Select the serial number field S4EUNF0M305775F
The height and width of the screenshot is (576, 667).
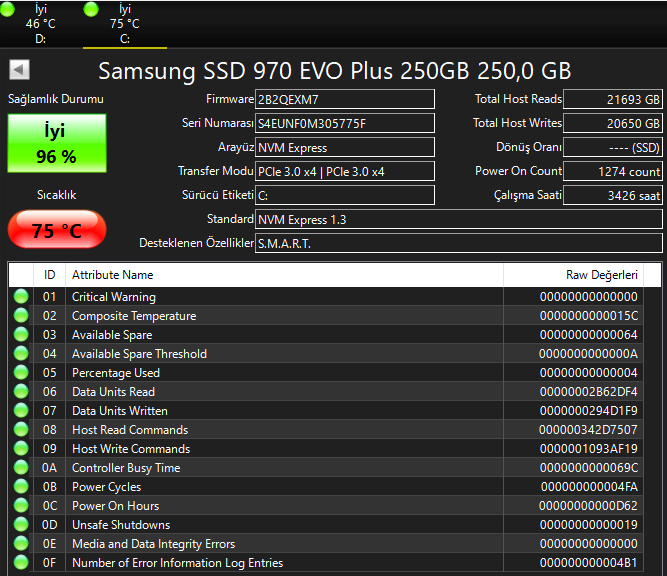click(345, 123)
